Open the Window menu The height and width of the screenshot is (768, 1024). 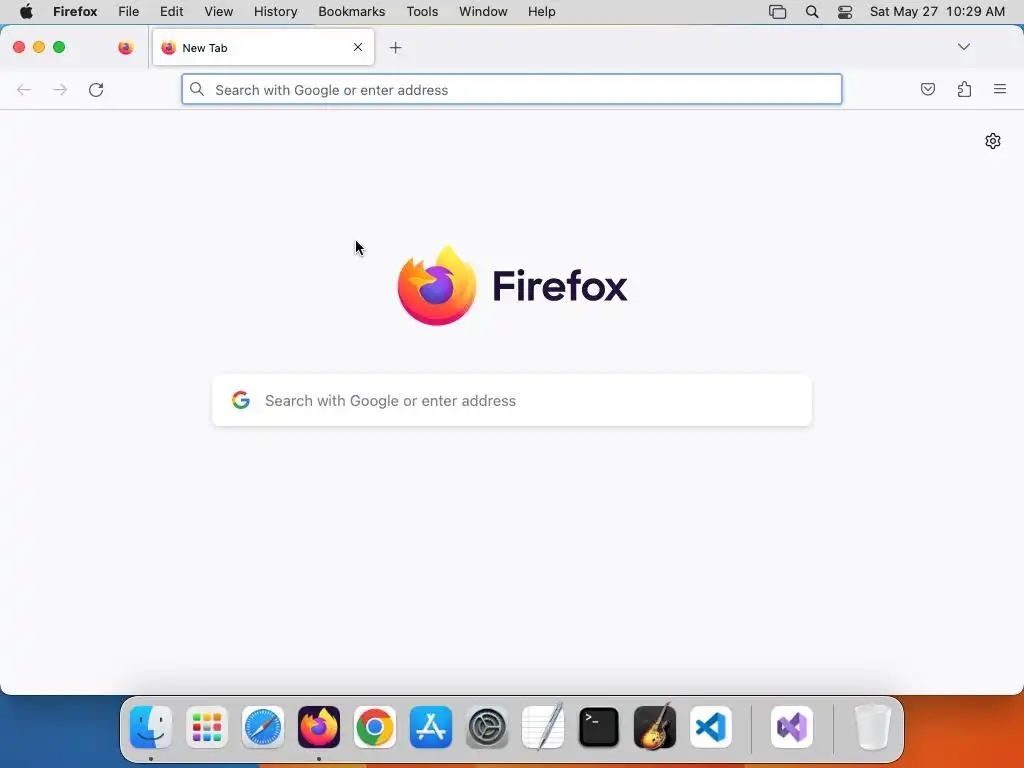click(x=483, y=12)
